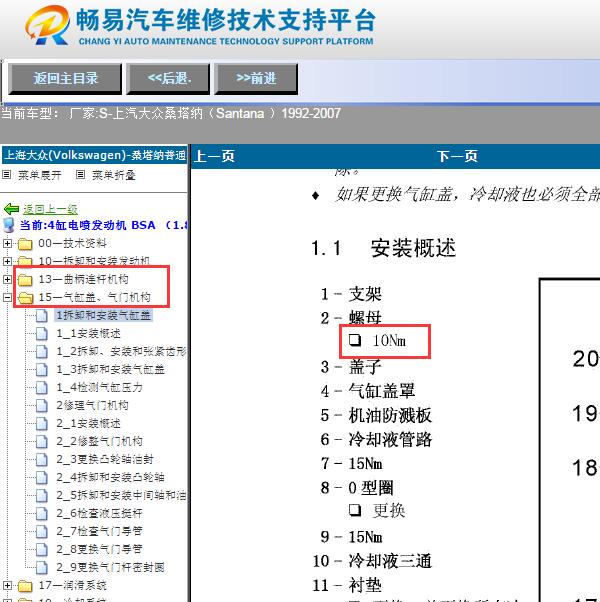Select 2_9更换气门杆密封圈 page
This screenshot has height=602, width=600.
point(111,567)
